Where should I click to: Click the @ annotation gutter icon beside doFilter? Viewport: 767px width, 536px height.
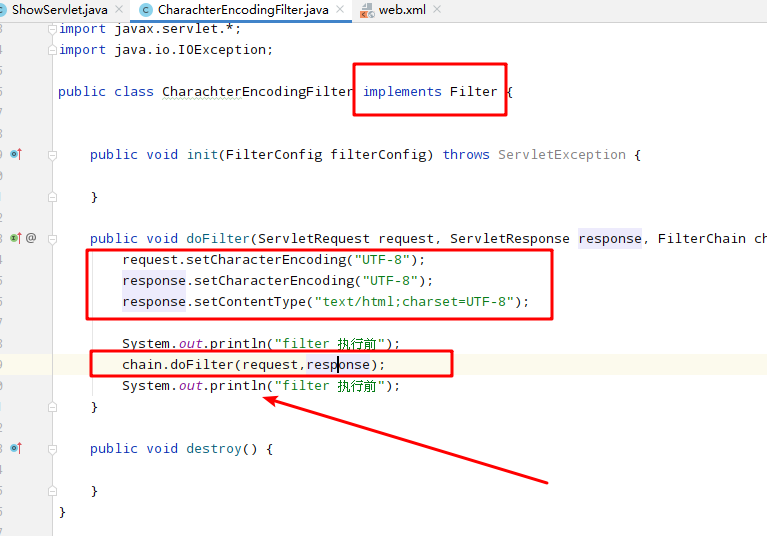tap(31, 238)
